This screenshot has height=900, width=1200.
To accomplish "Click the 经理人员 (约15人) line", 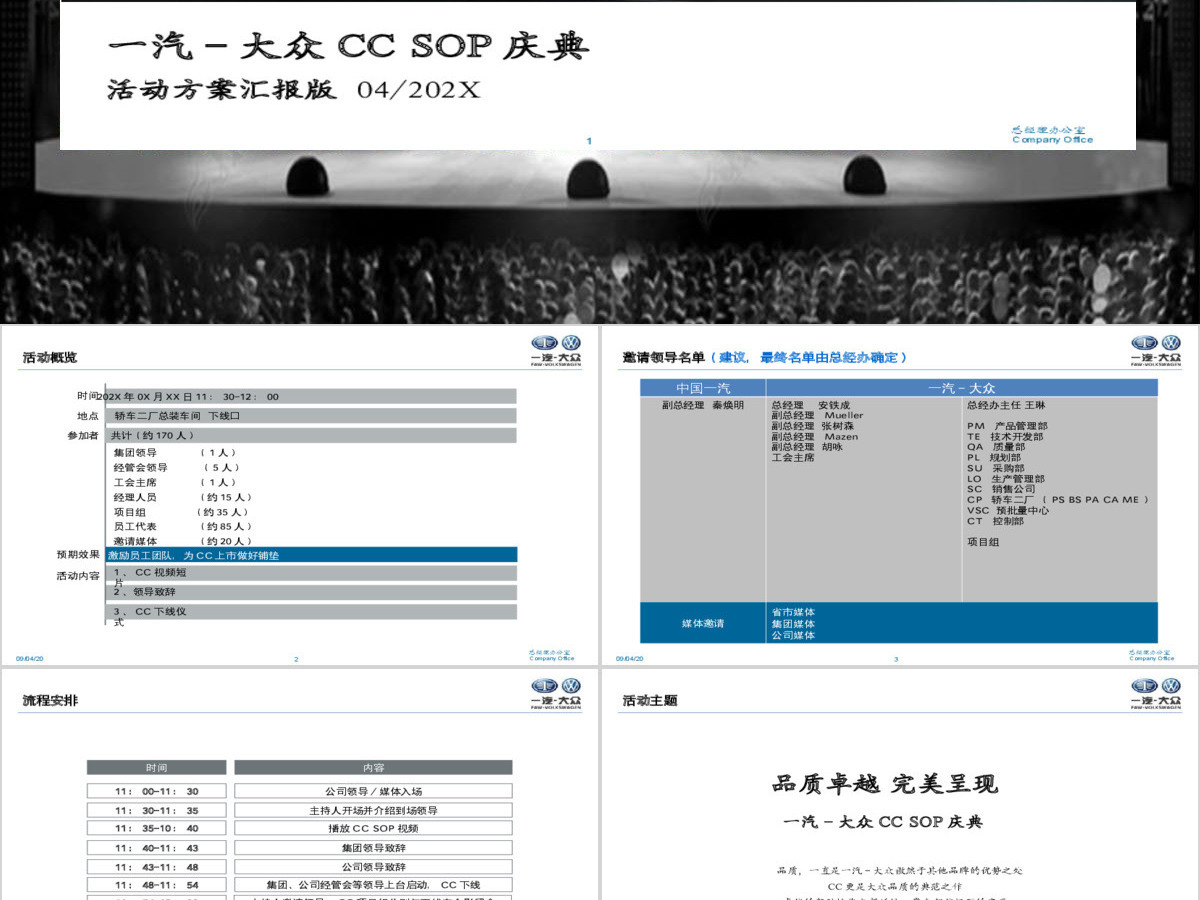I will [182, 497].
